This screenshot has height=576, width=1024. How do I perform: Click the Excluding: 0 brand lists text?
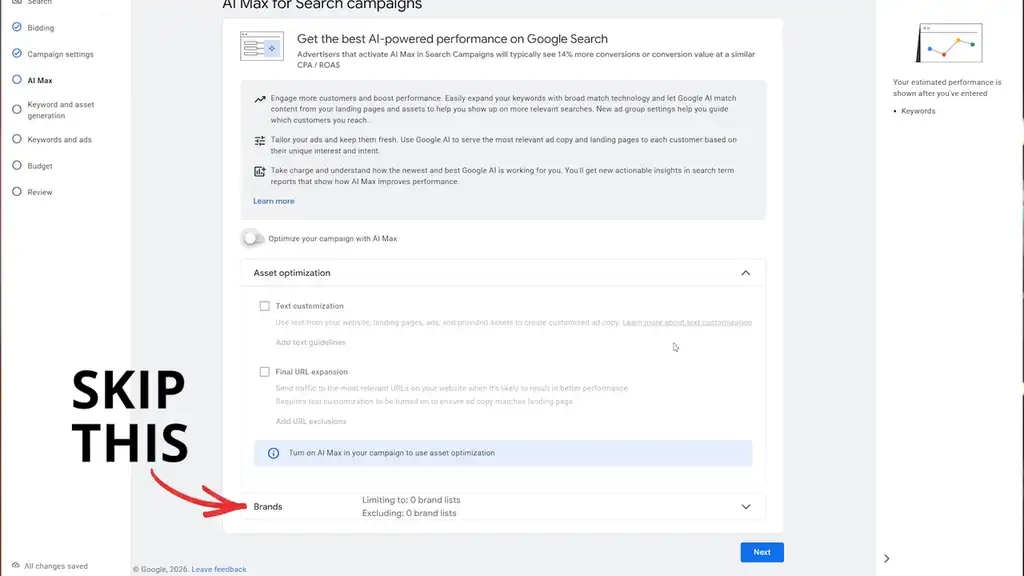pos(409,513)
